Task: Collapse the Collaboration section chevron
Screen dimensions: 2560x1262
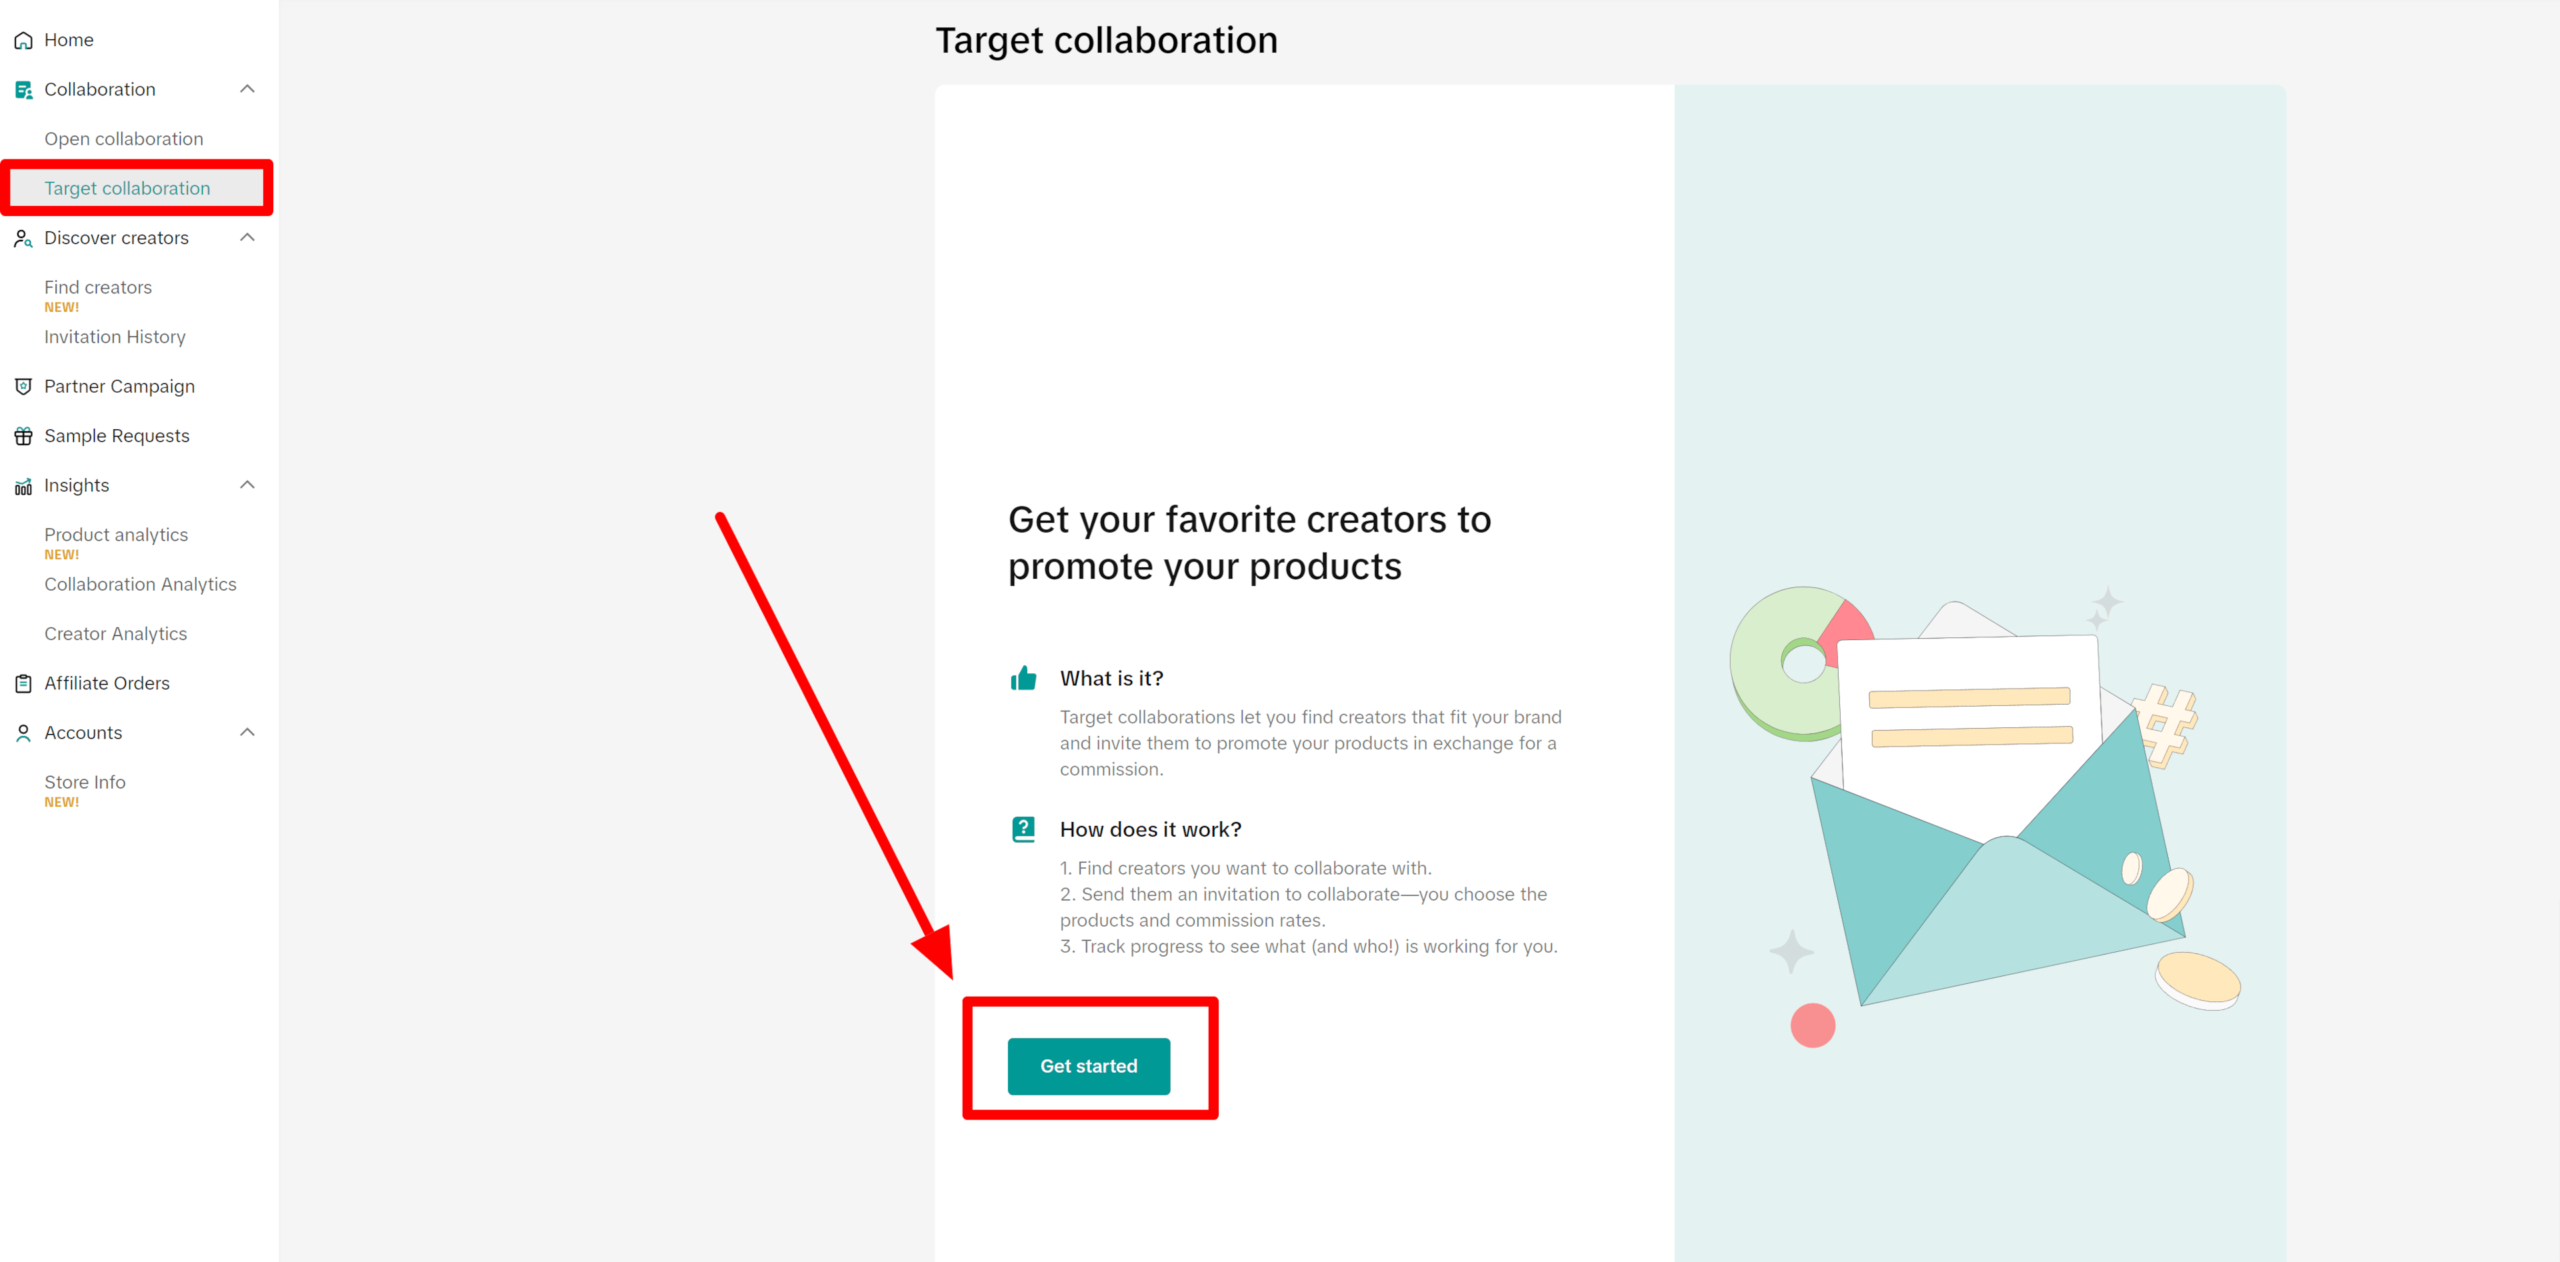Action: 248,89
